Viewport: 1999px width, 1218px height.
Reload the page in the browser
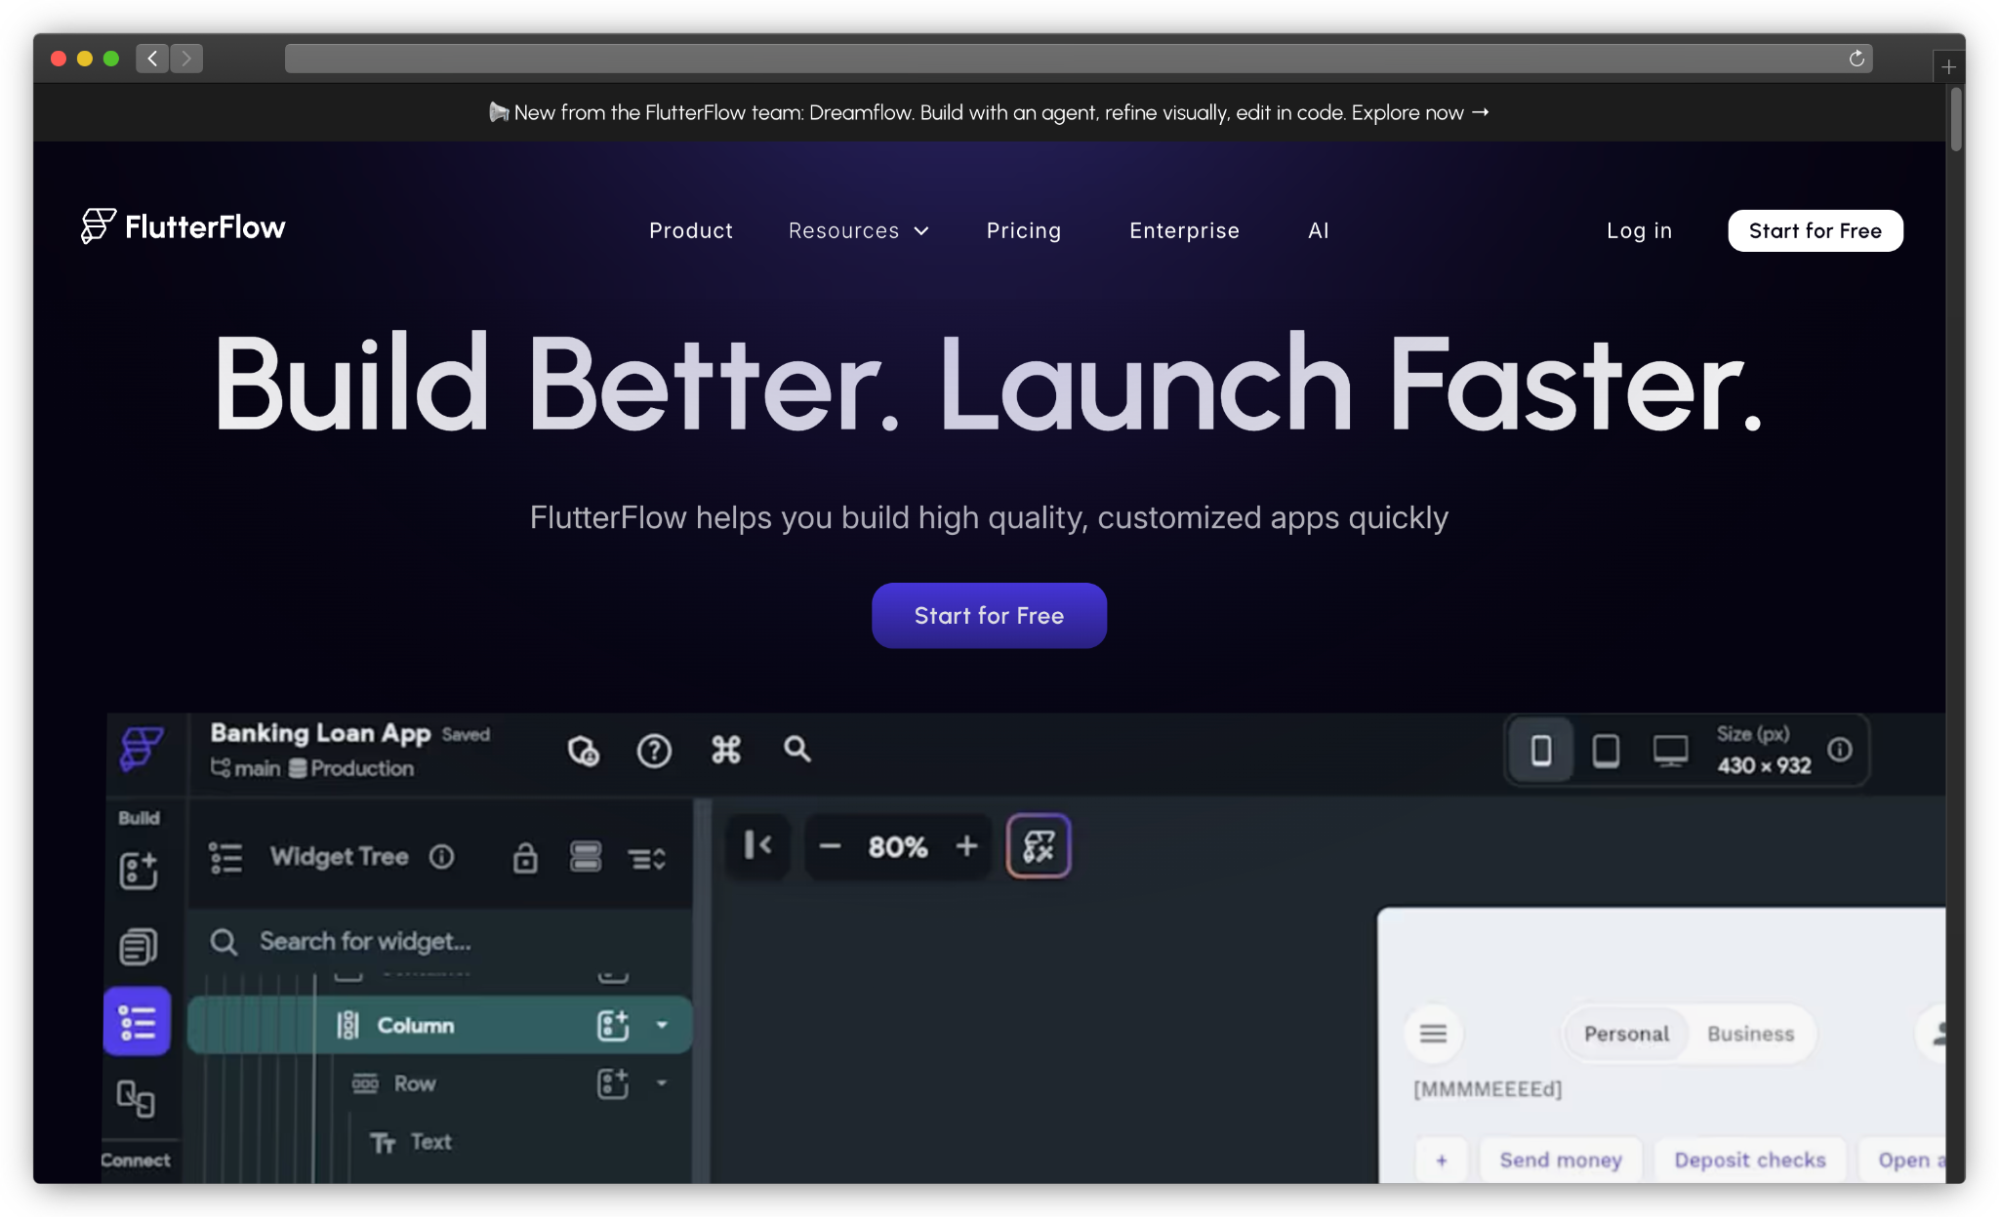tap(1856, 58)
